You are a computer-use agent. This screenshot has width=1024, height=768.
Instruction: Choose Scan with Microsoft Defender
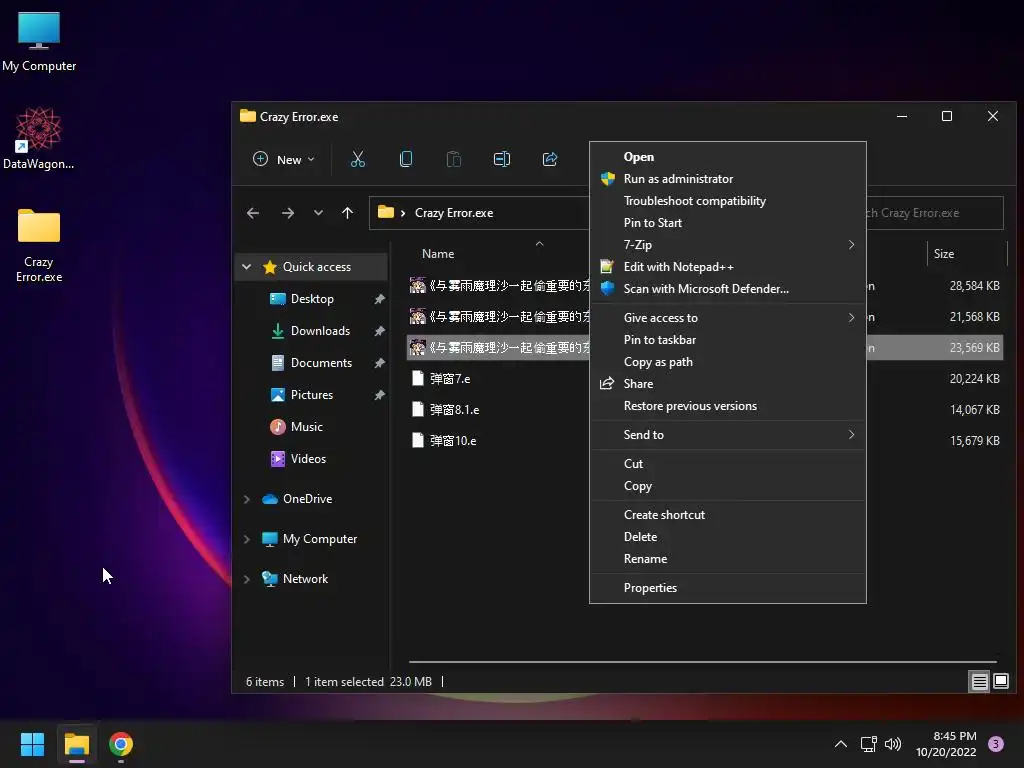pos(728,289)
